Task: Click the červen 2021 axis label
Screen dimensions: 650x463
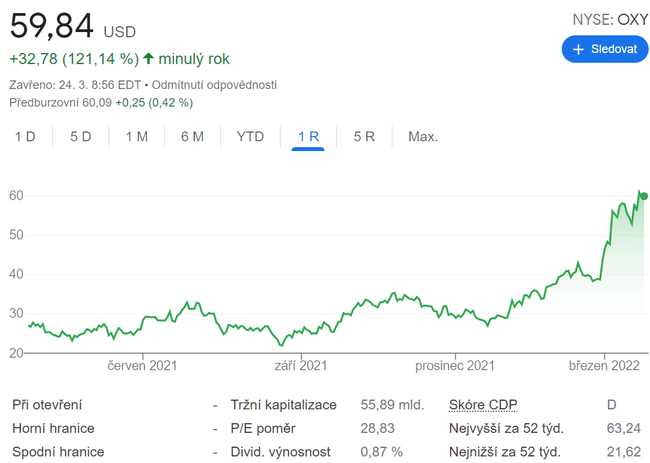Action: (x=143, y=367)
